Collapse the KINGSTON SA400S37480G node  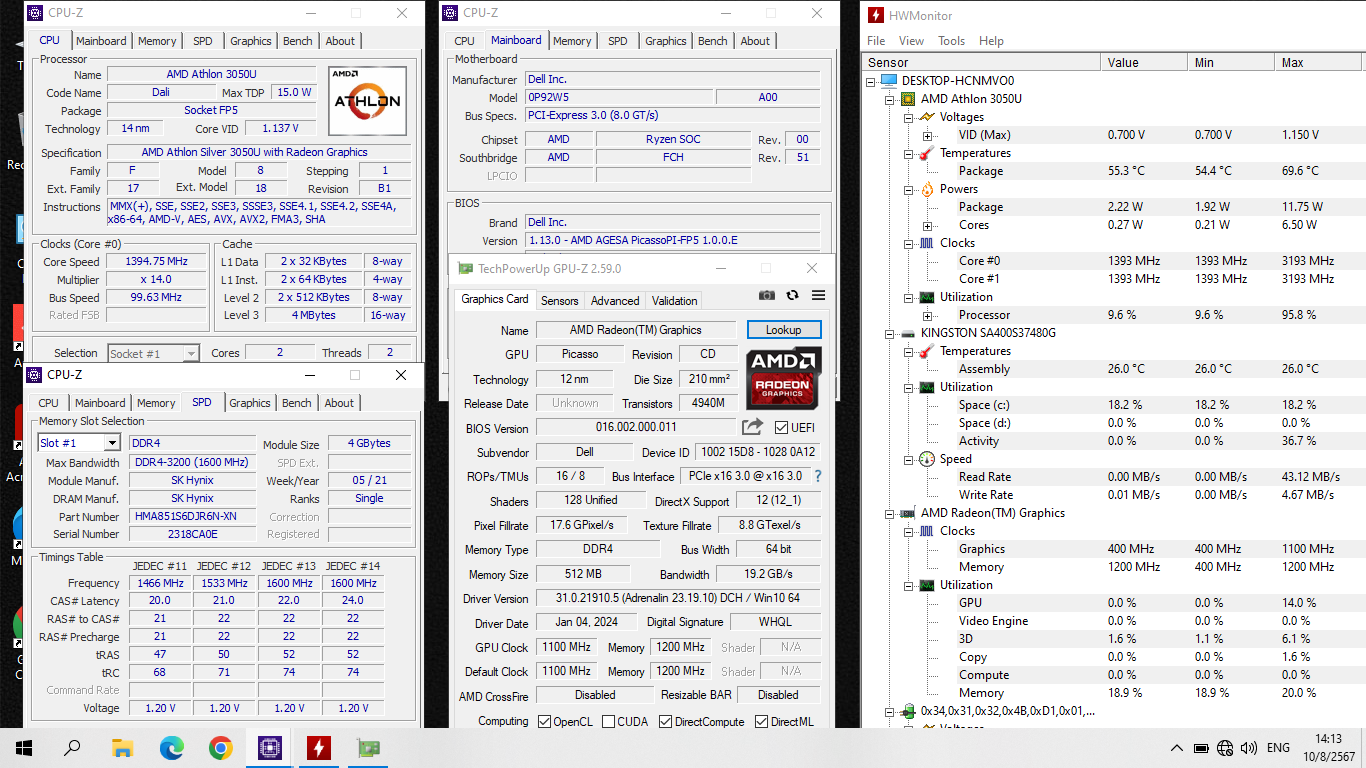click(889, 333)
